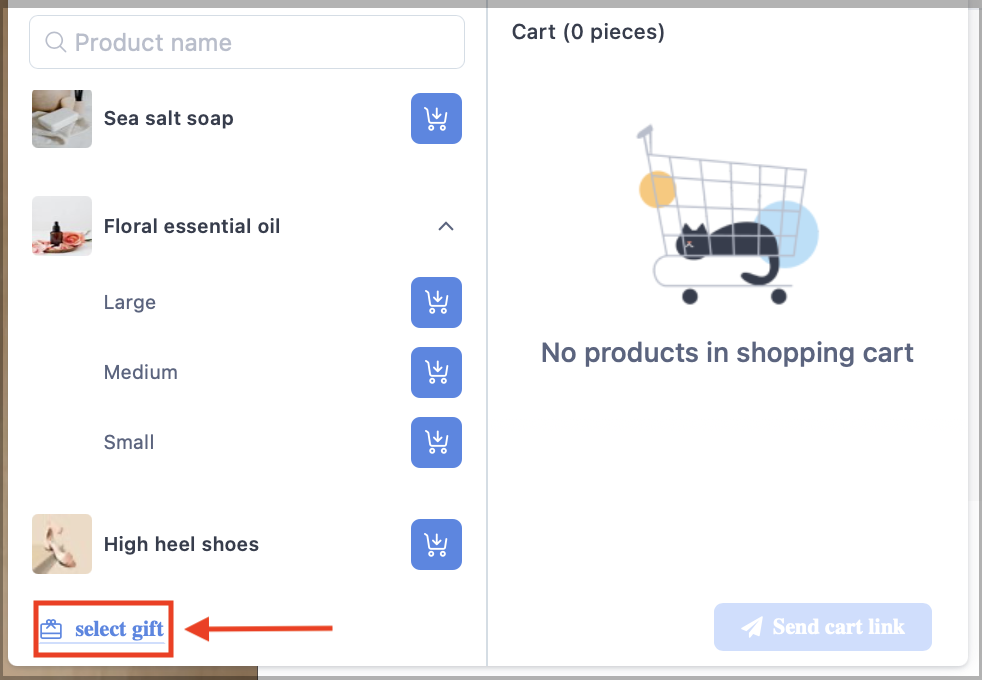982x680 pixels.
Task: Collapse Floral essential oil variants chevron
Action: (445, 226)
